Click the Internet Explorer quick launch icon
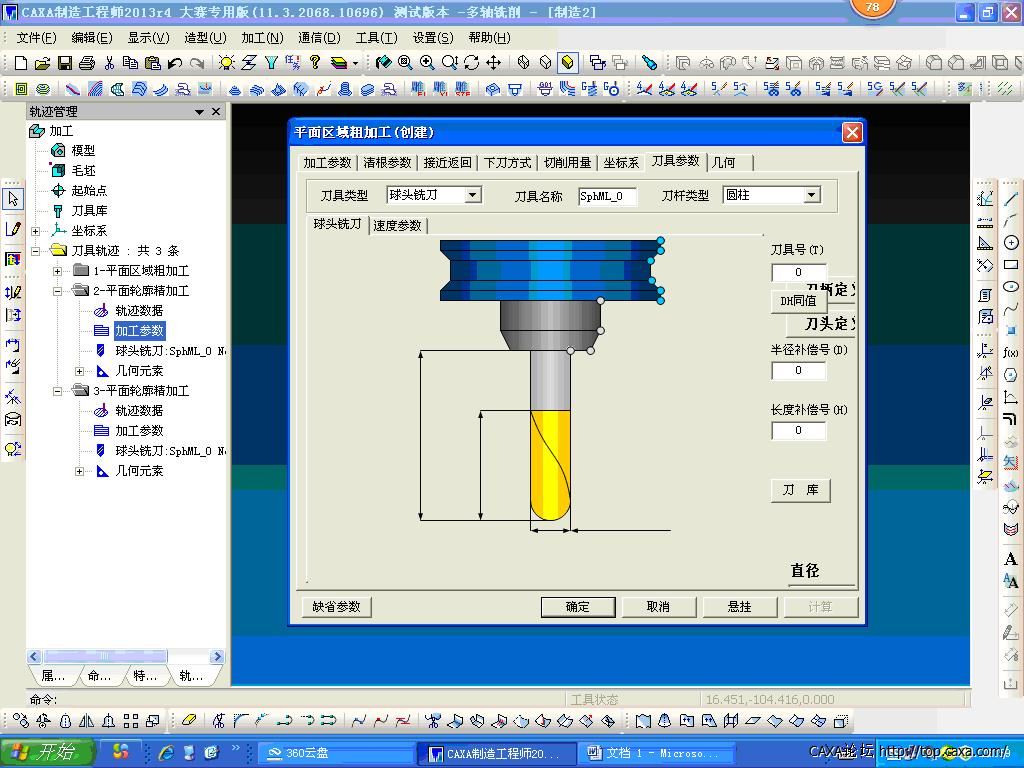This screenshot has height=768, width=1024. pyautogui.click(x=167, y=753)
